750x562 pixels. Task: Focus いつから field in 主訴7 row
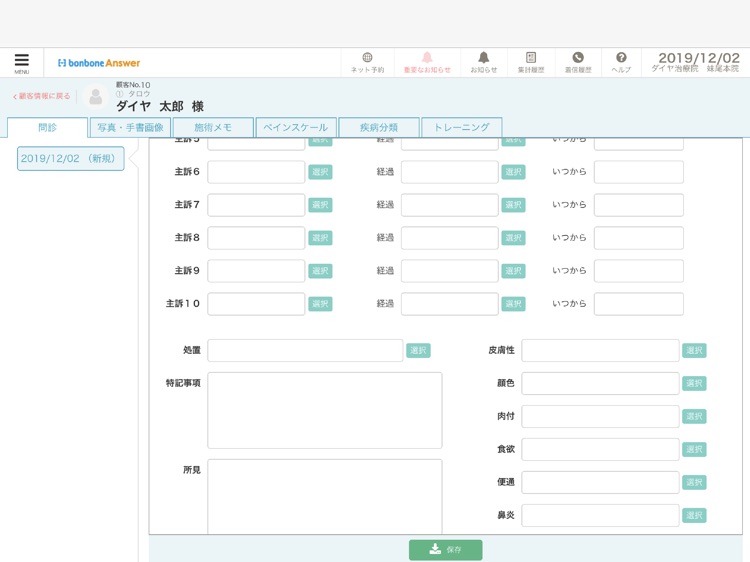(x=639, y=205)
